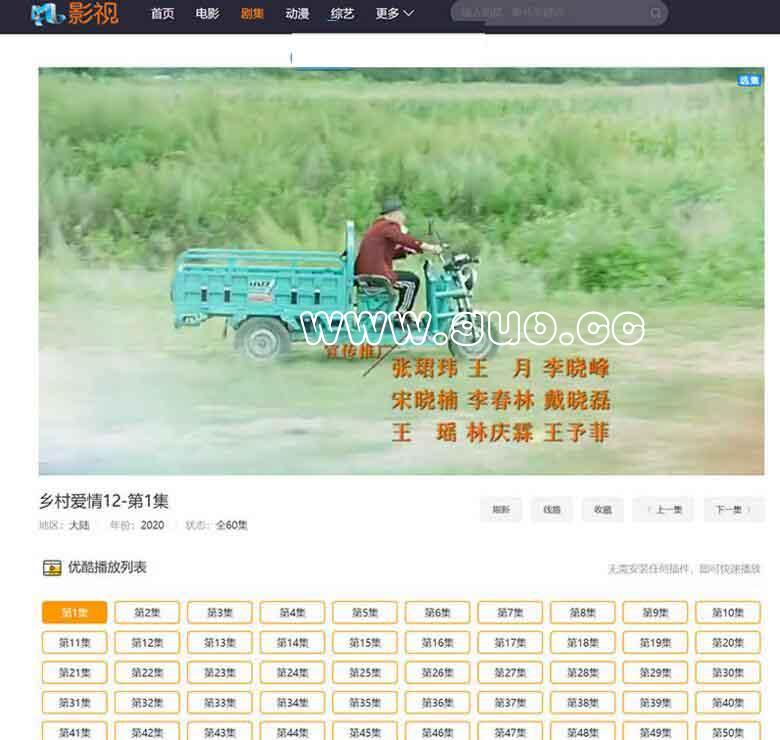Click the 优酷播放列表 playlist icon
Screen dimensions: 780x740
[52, 567]
